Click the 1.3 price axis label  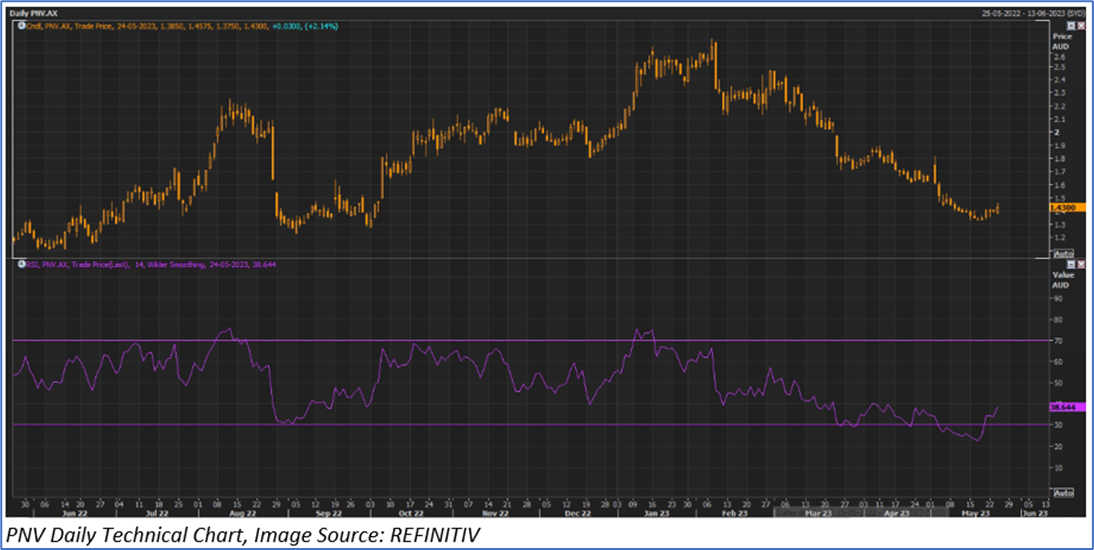tap(1059, 224)
